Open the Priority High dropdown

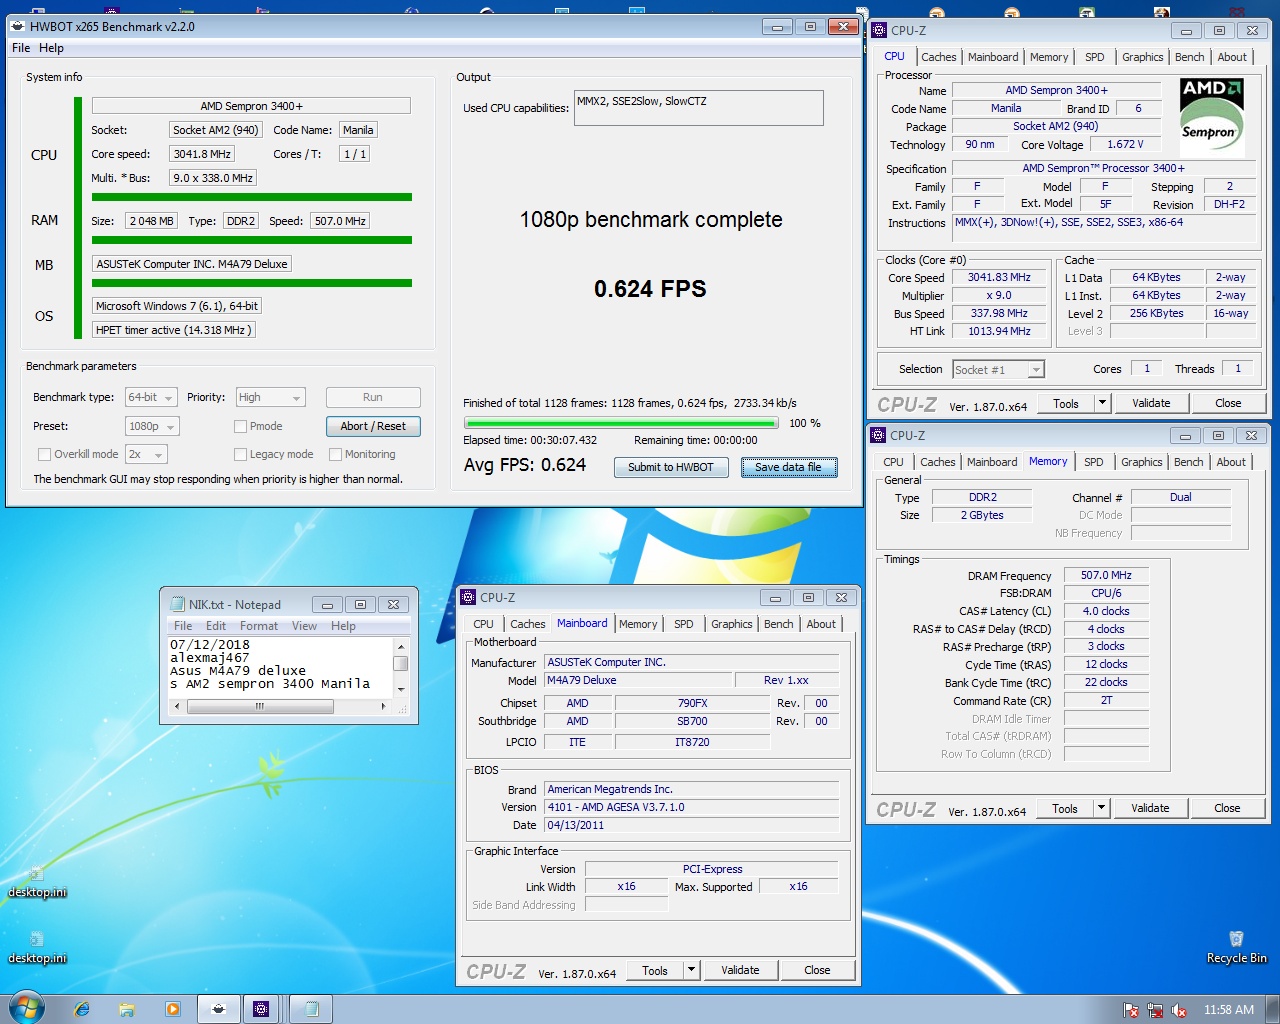[270, 397]
